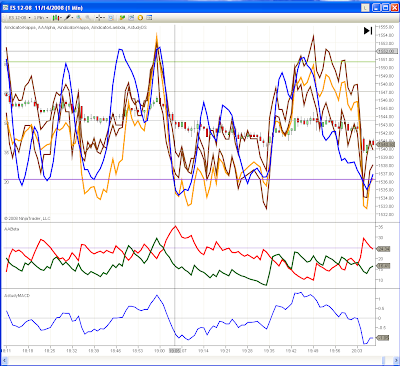
Task: Minimize the chart window
Action: (377, 8)
